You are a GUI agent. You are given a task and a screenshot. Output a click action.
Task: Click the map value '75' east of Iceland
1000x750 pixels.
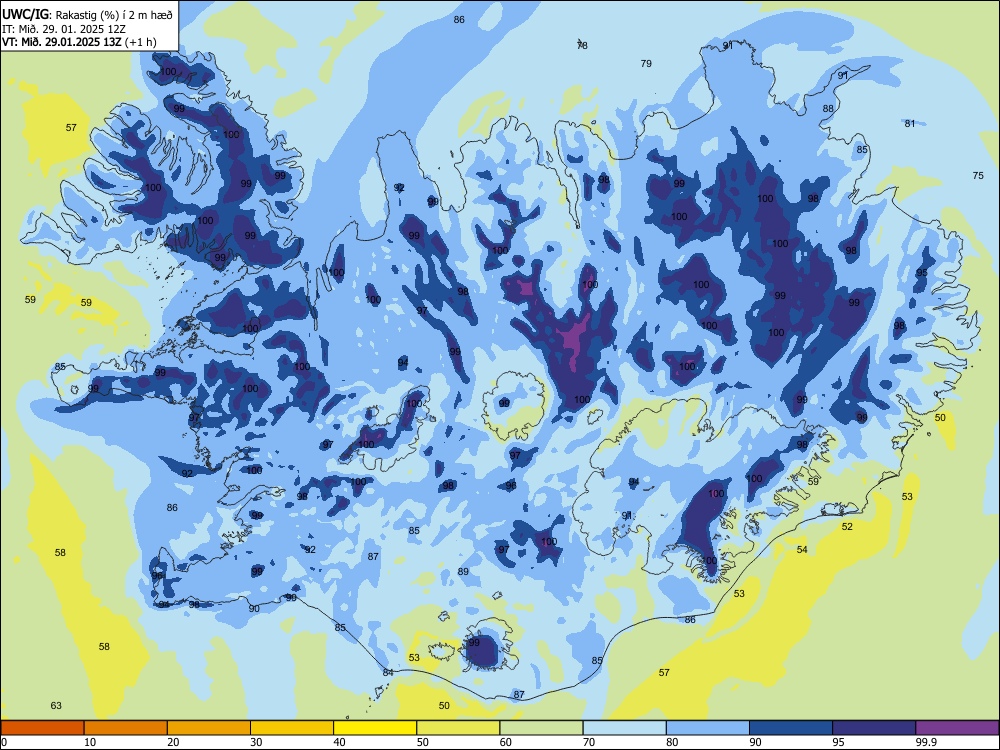978,175
